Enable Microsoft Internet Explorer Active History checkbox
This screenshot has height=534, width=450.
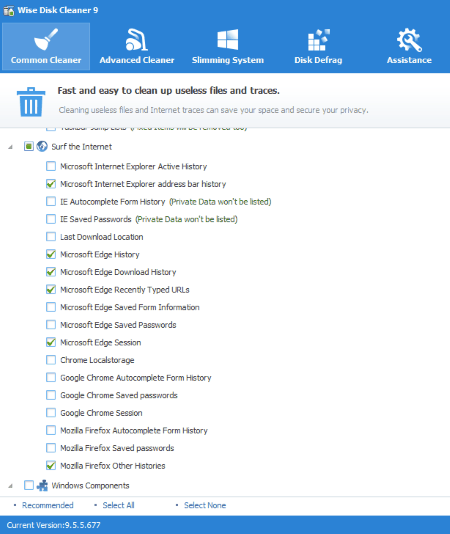(51, 166)
